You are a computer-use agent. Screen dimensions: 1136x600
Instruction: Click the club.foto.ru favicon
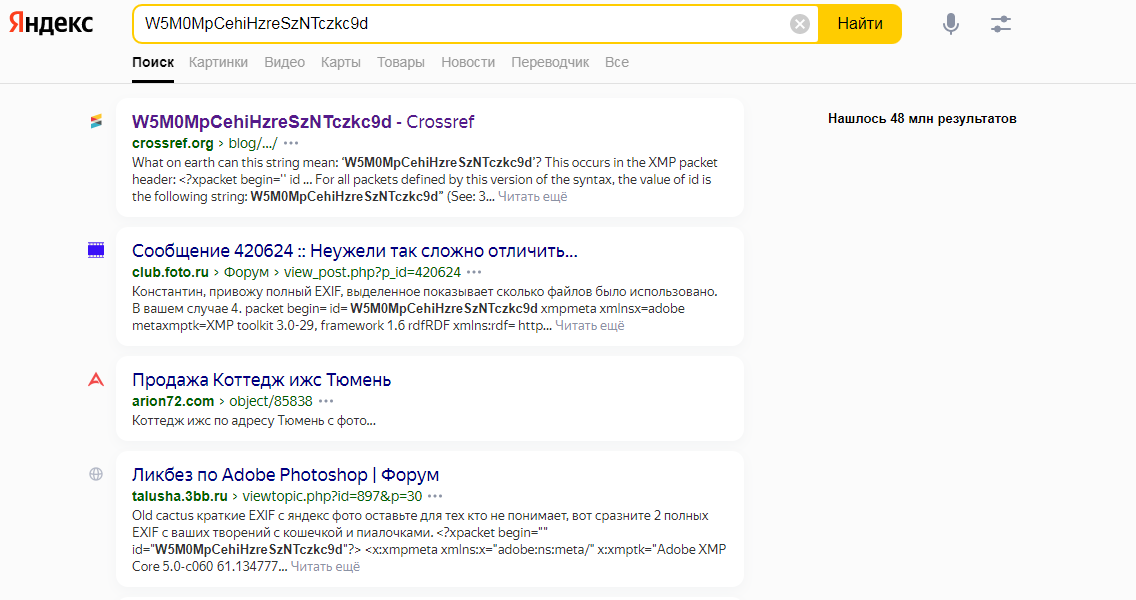(x=96, y=250)
